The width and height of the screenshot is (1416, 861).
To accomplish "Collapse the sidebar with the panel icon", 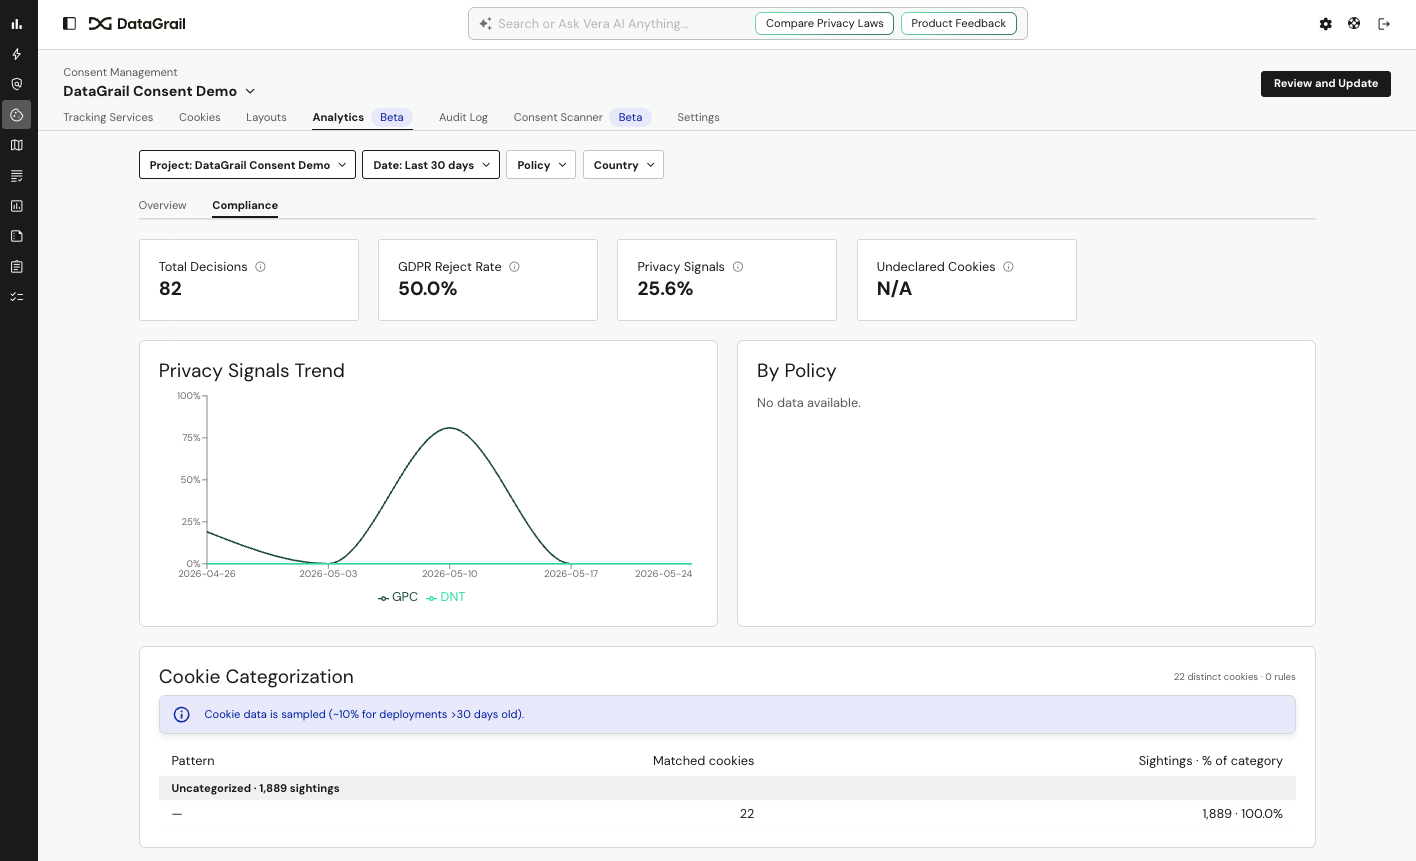I will (x=69, y=23).
